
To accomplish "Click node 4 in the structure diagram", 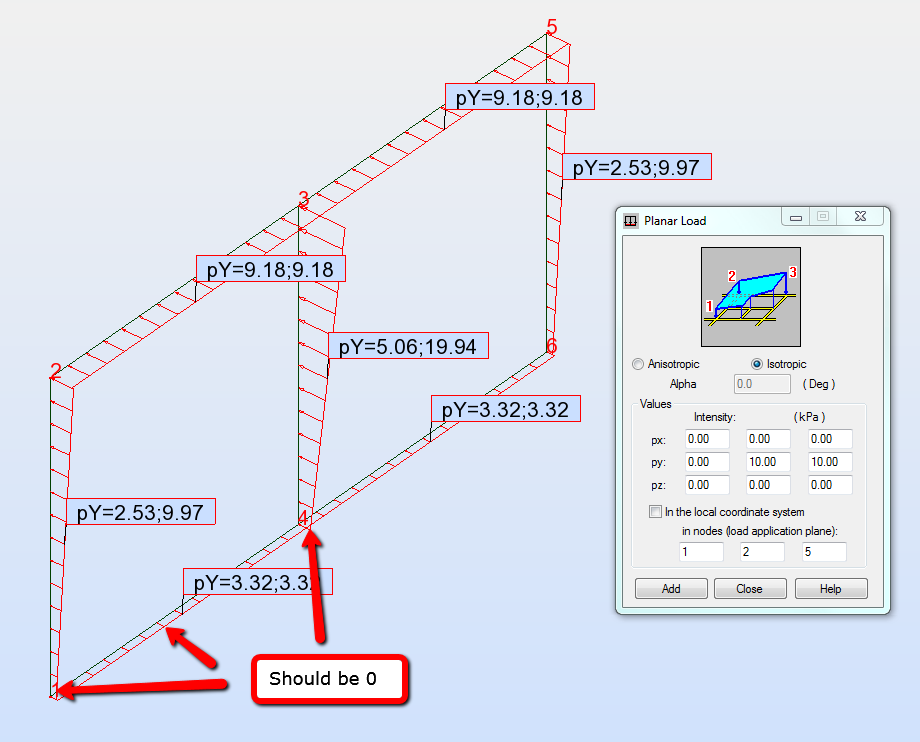I will click(303, 518).
